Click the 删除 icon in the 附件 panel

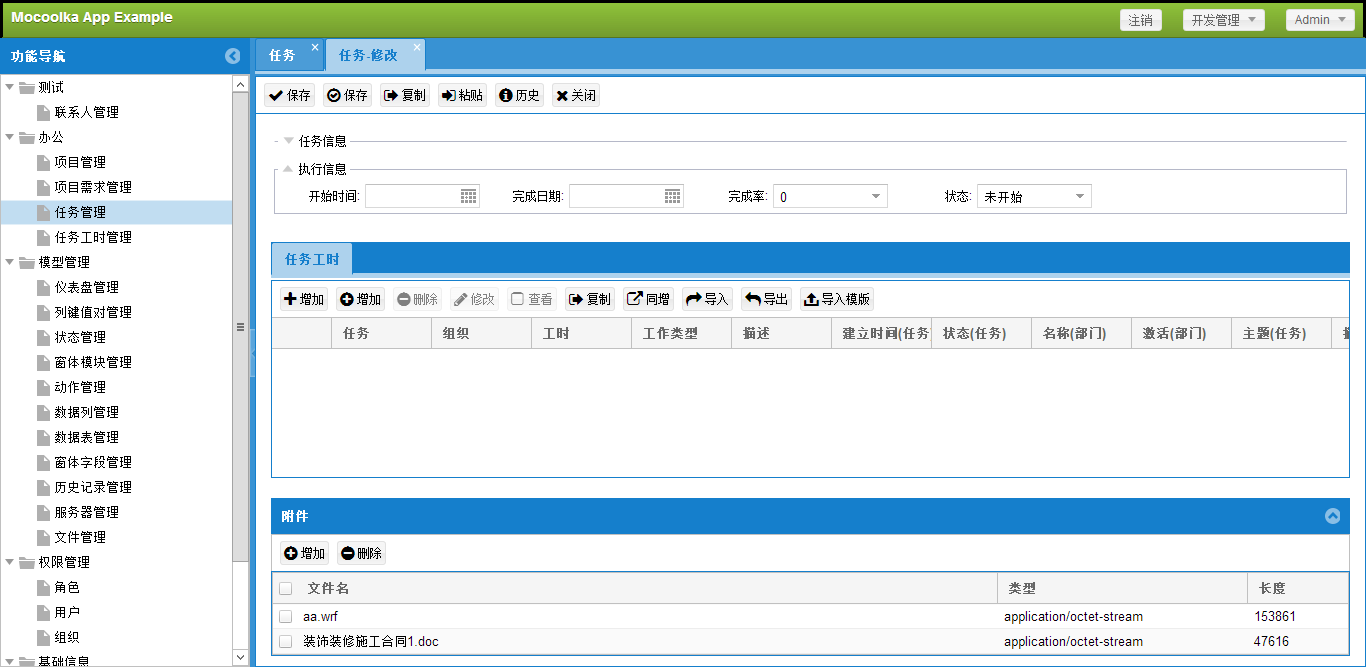pyautogui.click(x=361, y=553)
